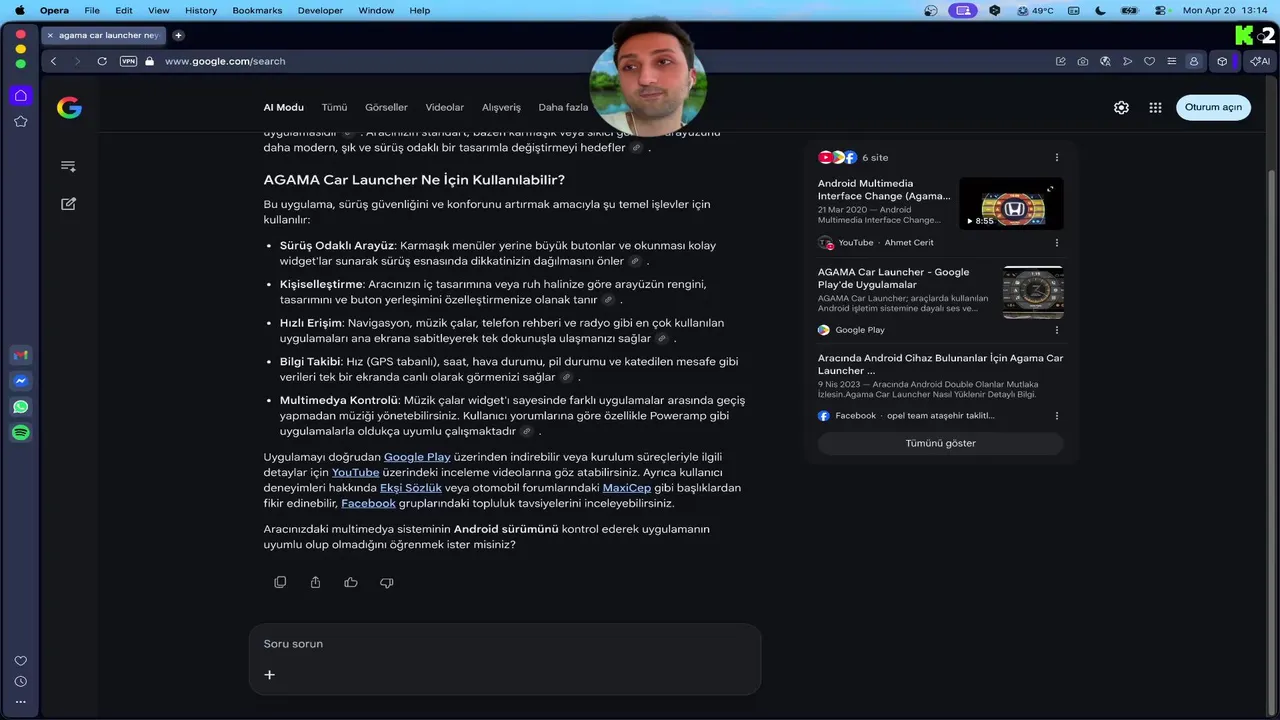Add page to bookmarks heart icon
This screenshot has height=720, width=1280.
pyautogui.click(x=1149, y=61)
